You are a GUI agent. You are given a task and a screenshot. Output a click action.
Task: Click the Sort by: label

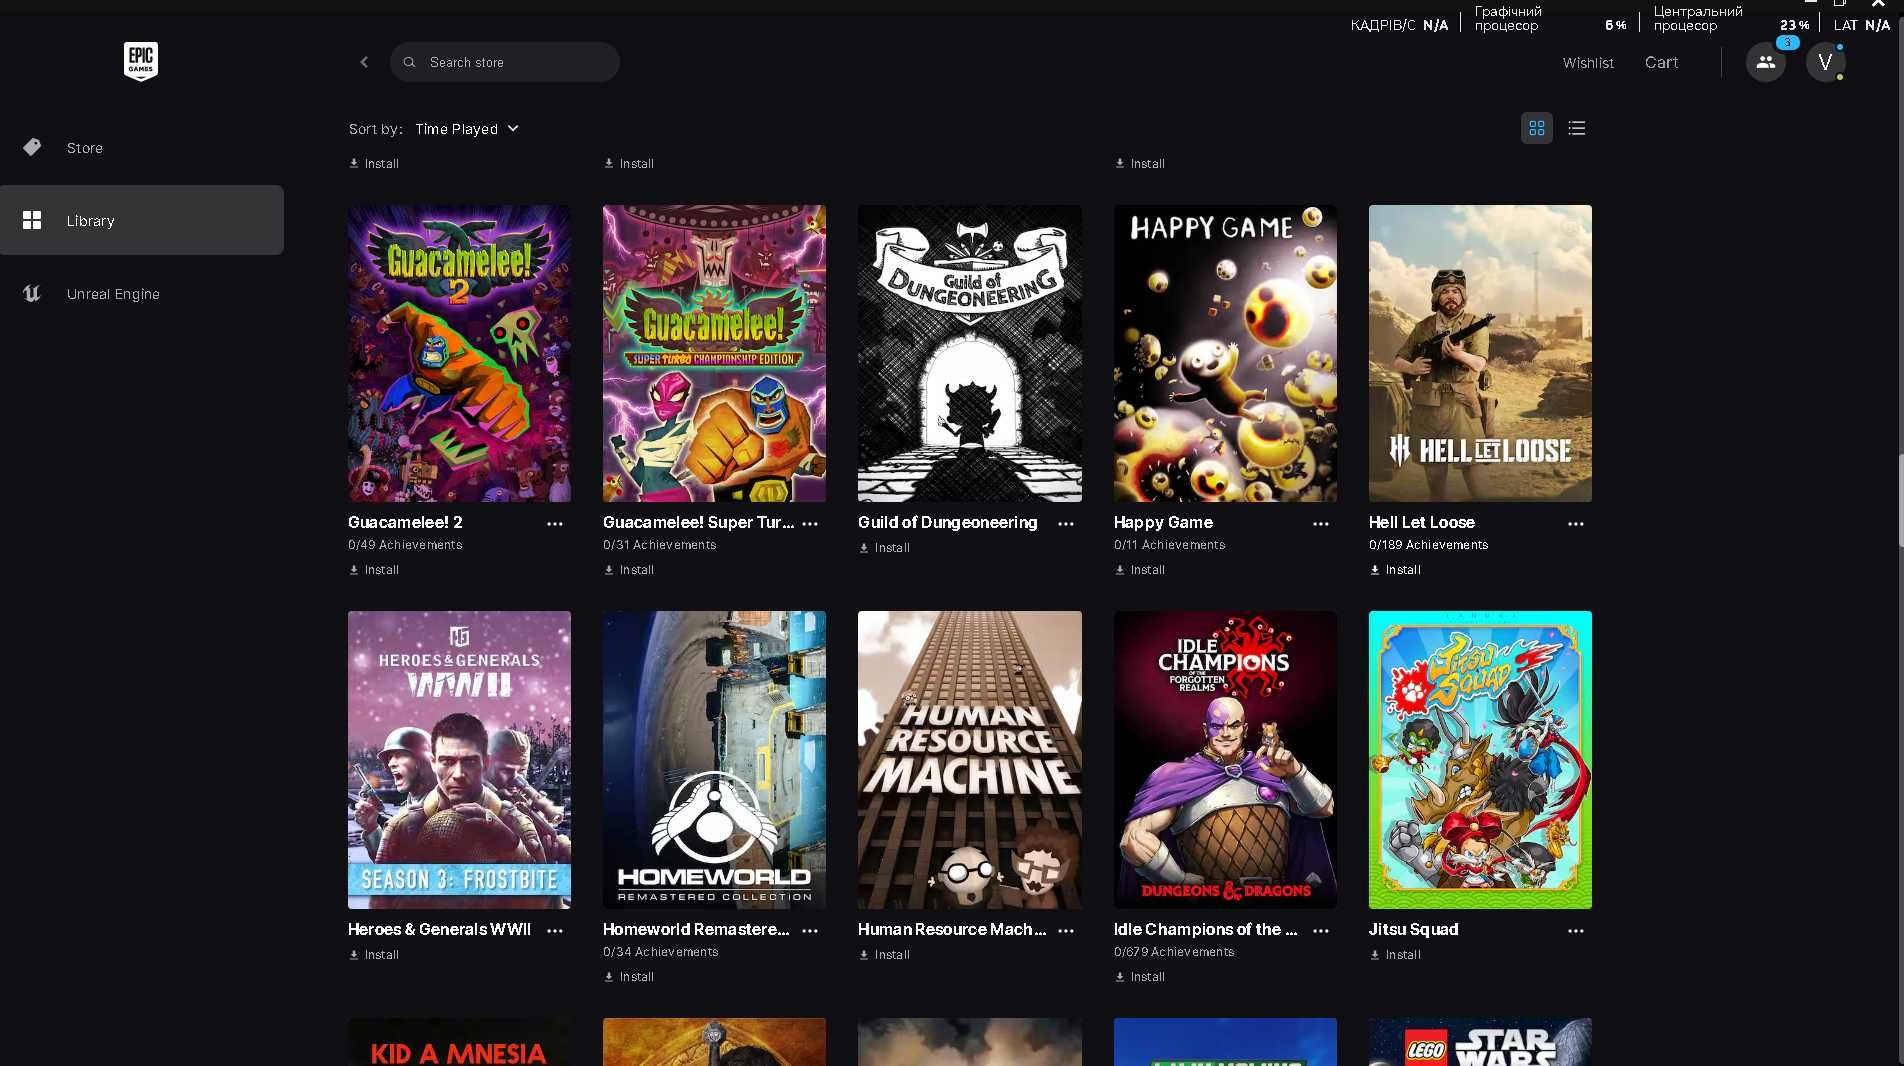tap(376, 129)
